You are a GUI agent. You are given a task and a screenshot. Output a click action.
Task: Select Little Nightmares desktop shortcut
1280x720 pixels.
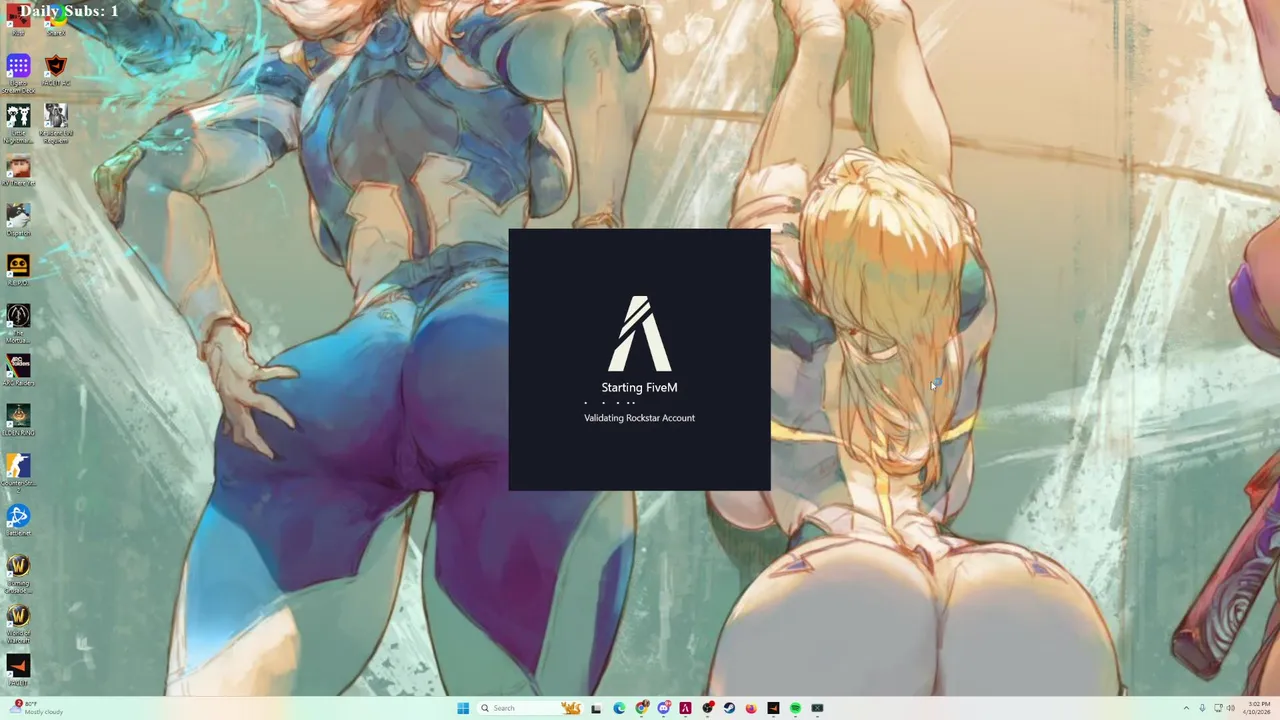pos(18,124)
